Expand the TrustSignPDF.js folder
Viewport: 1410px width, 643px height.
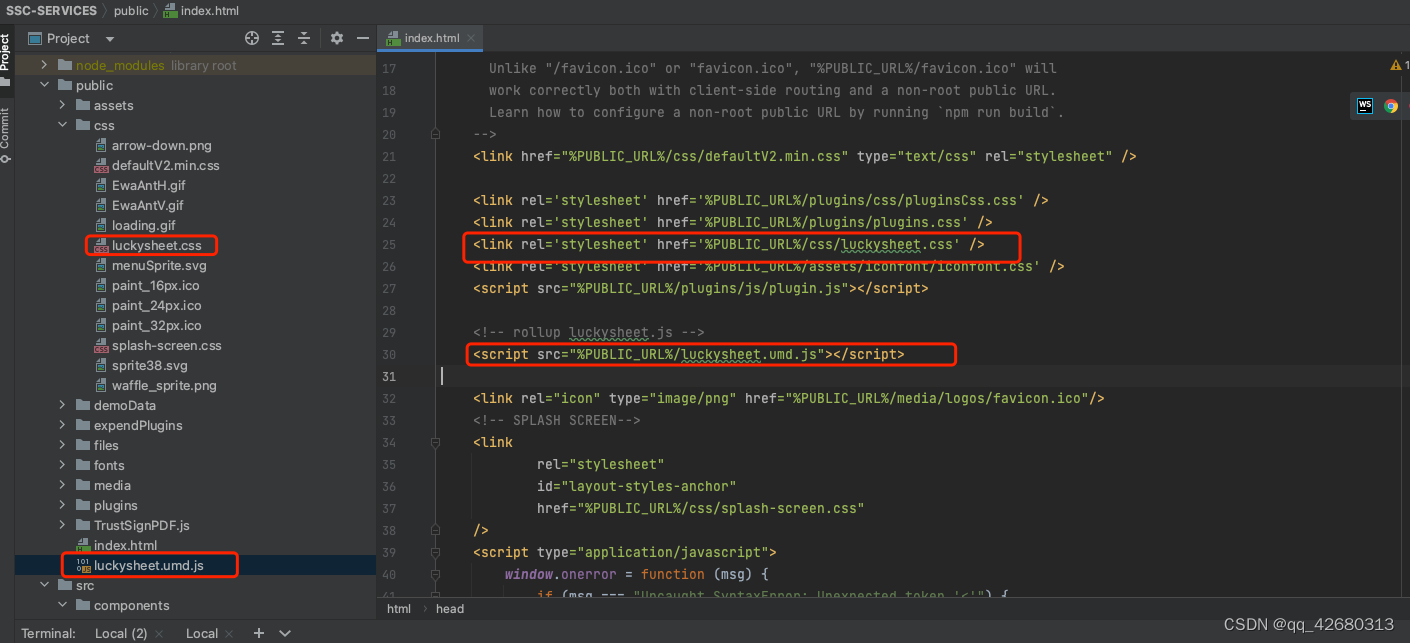[61, 525]
